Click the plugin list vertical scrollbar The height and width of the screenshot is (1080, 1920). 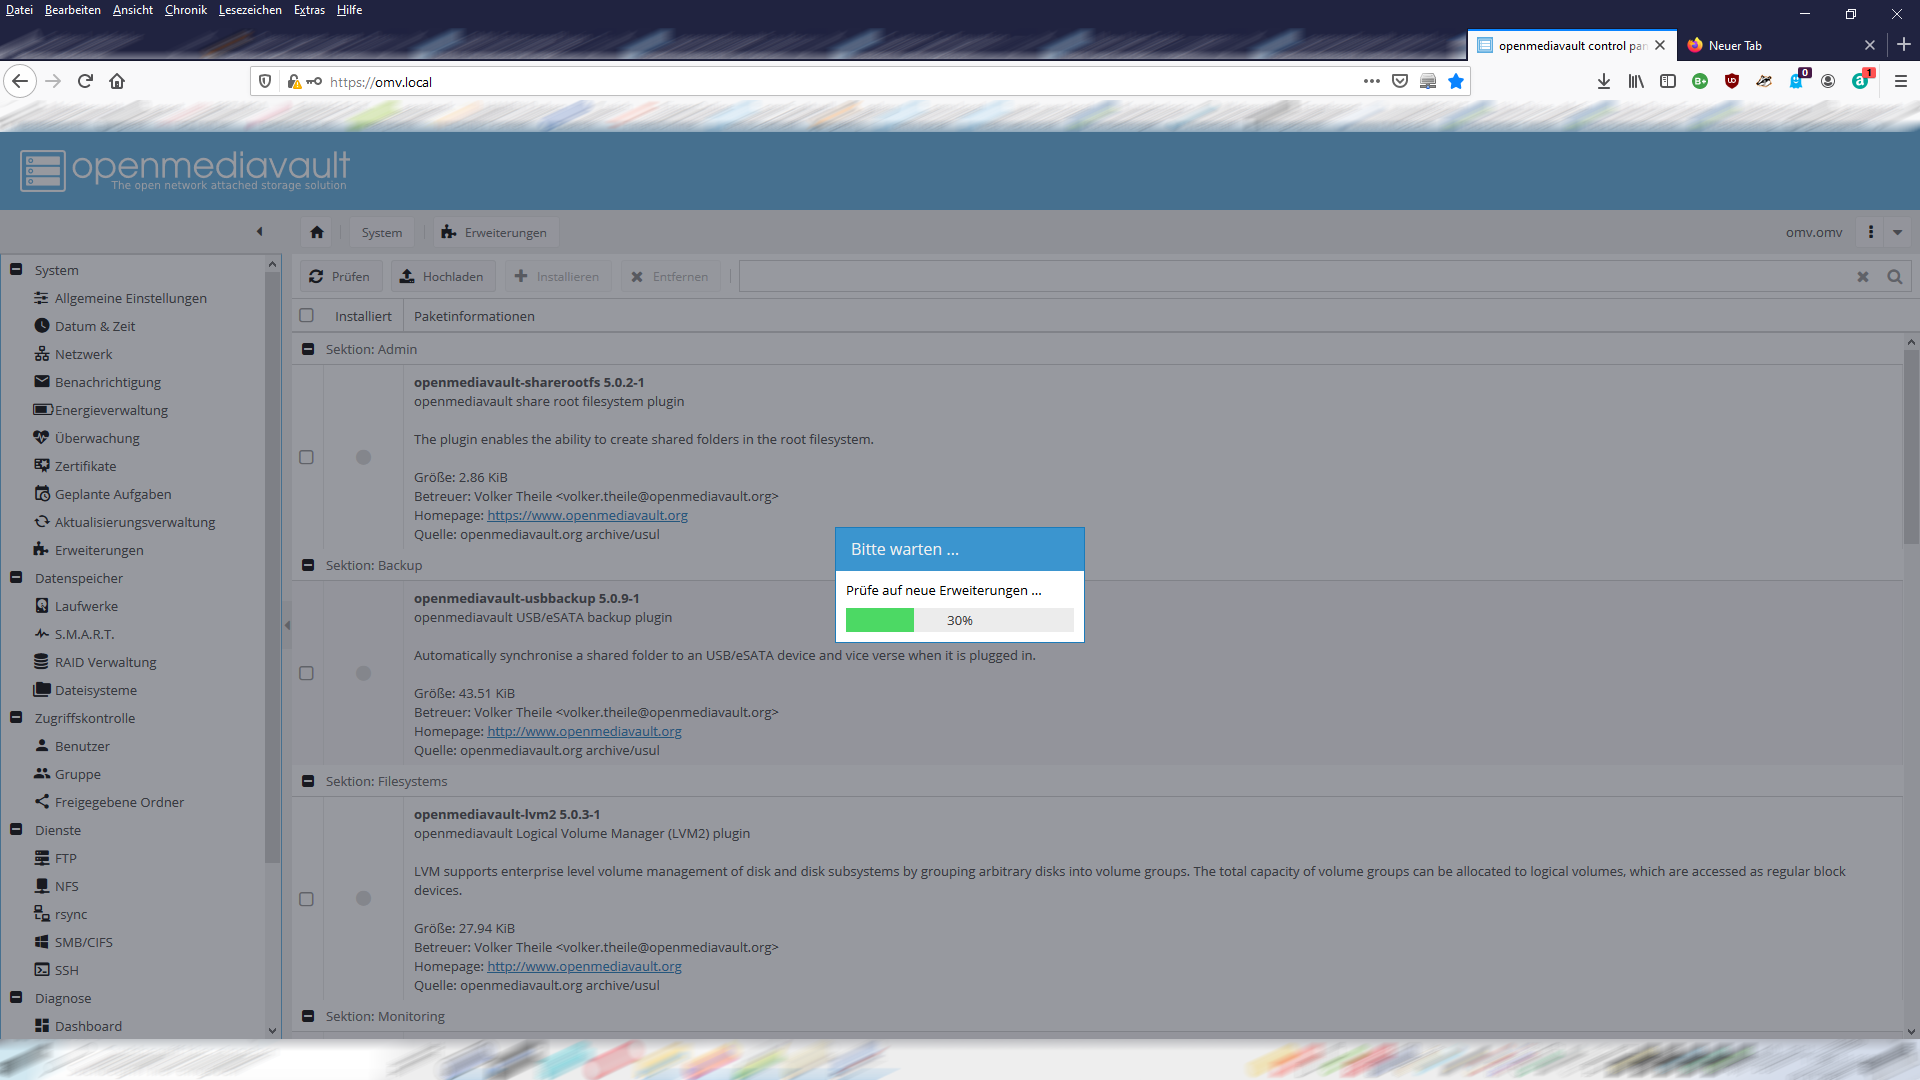[x=1911, y=445]
